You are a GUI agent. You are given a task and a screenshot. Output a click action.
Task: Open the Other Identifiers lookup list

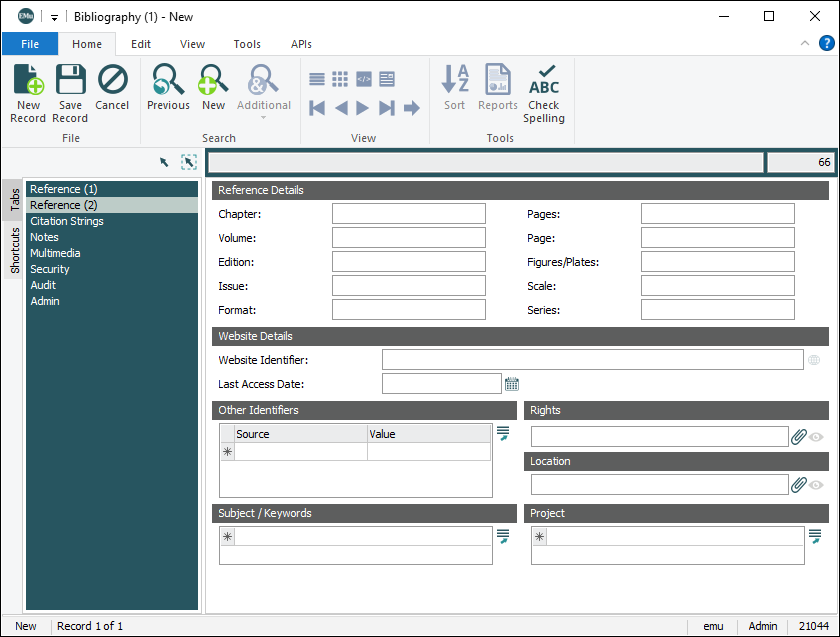pos(503,433)
